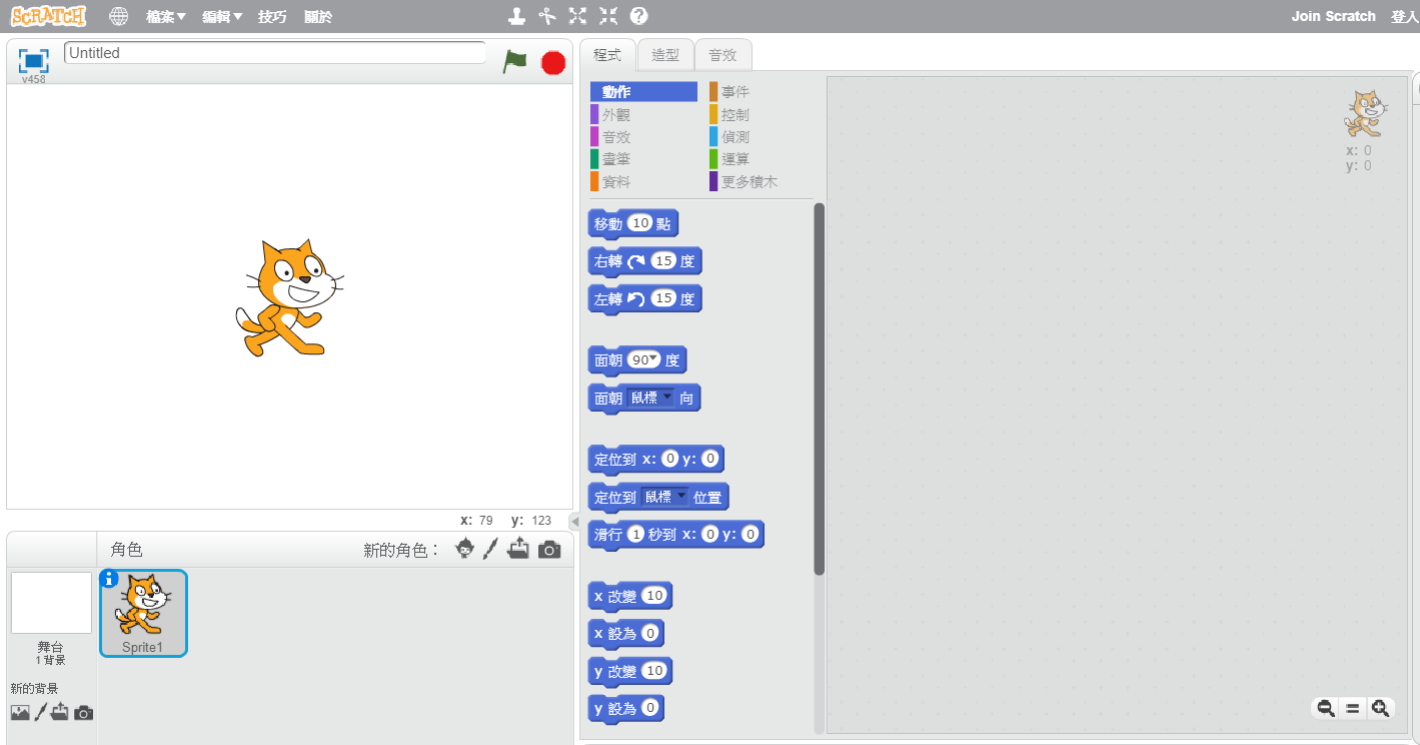
Task: Switch stage to full screen mode
Action: [33, 60]
